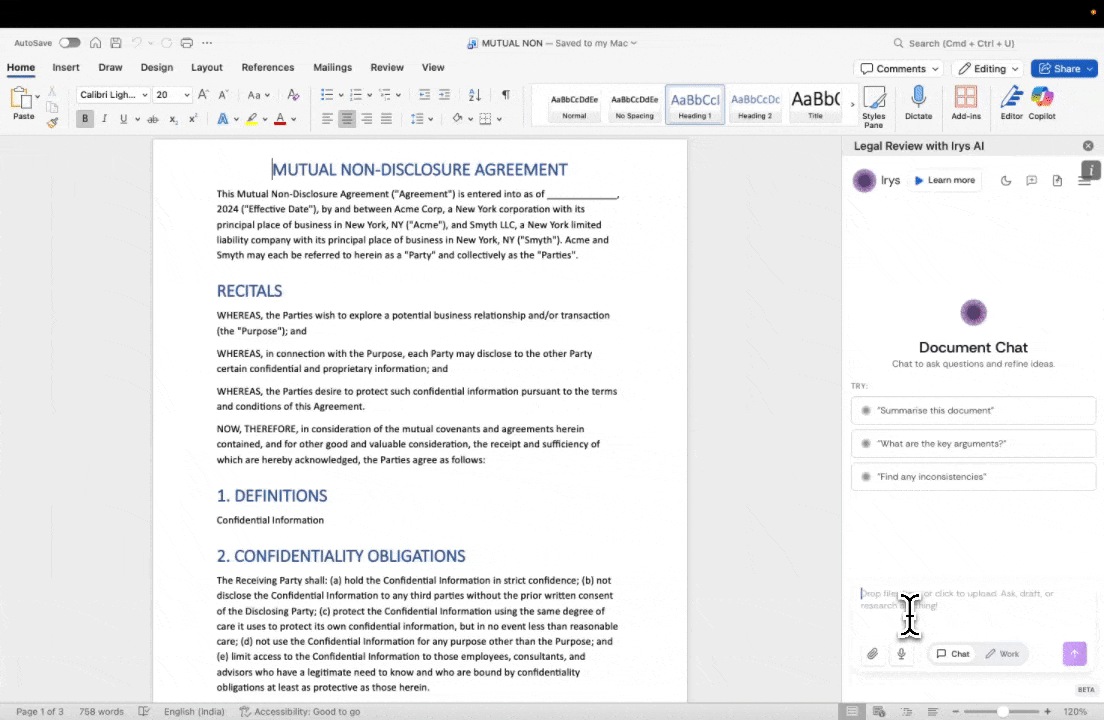This screenshot has height=720, width=1104.
Task: Increase paragraph indent
Action: [444, 94]
